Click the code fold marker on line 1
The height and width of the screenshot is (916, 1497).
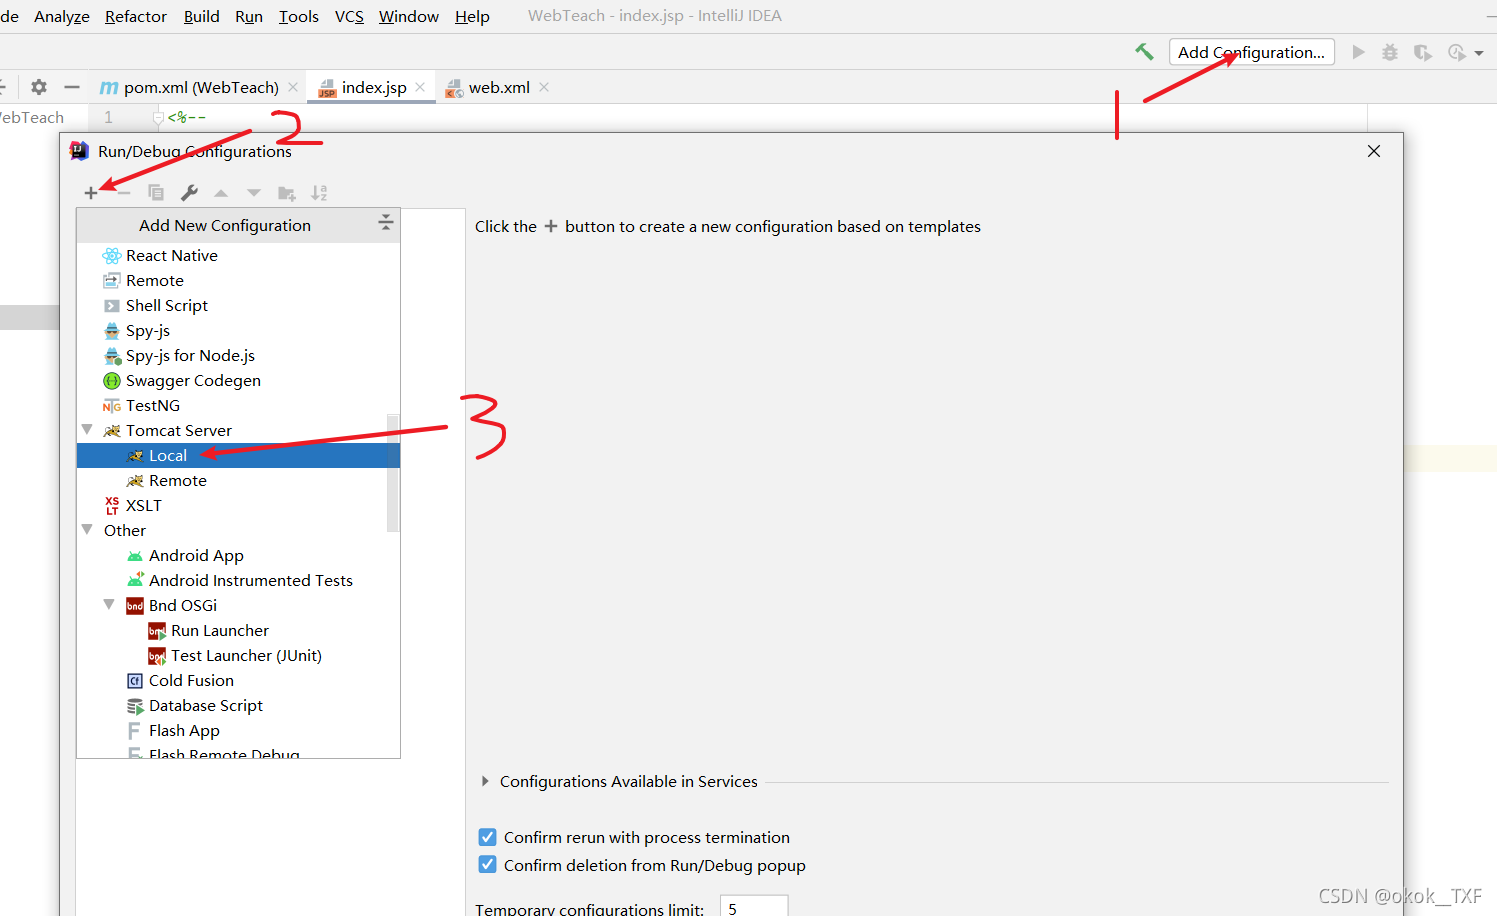point(158,118)
